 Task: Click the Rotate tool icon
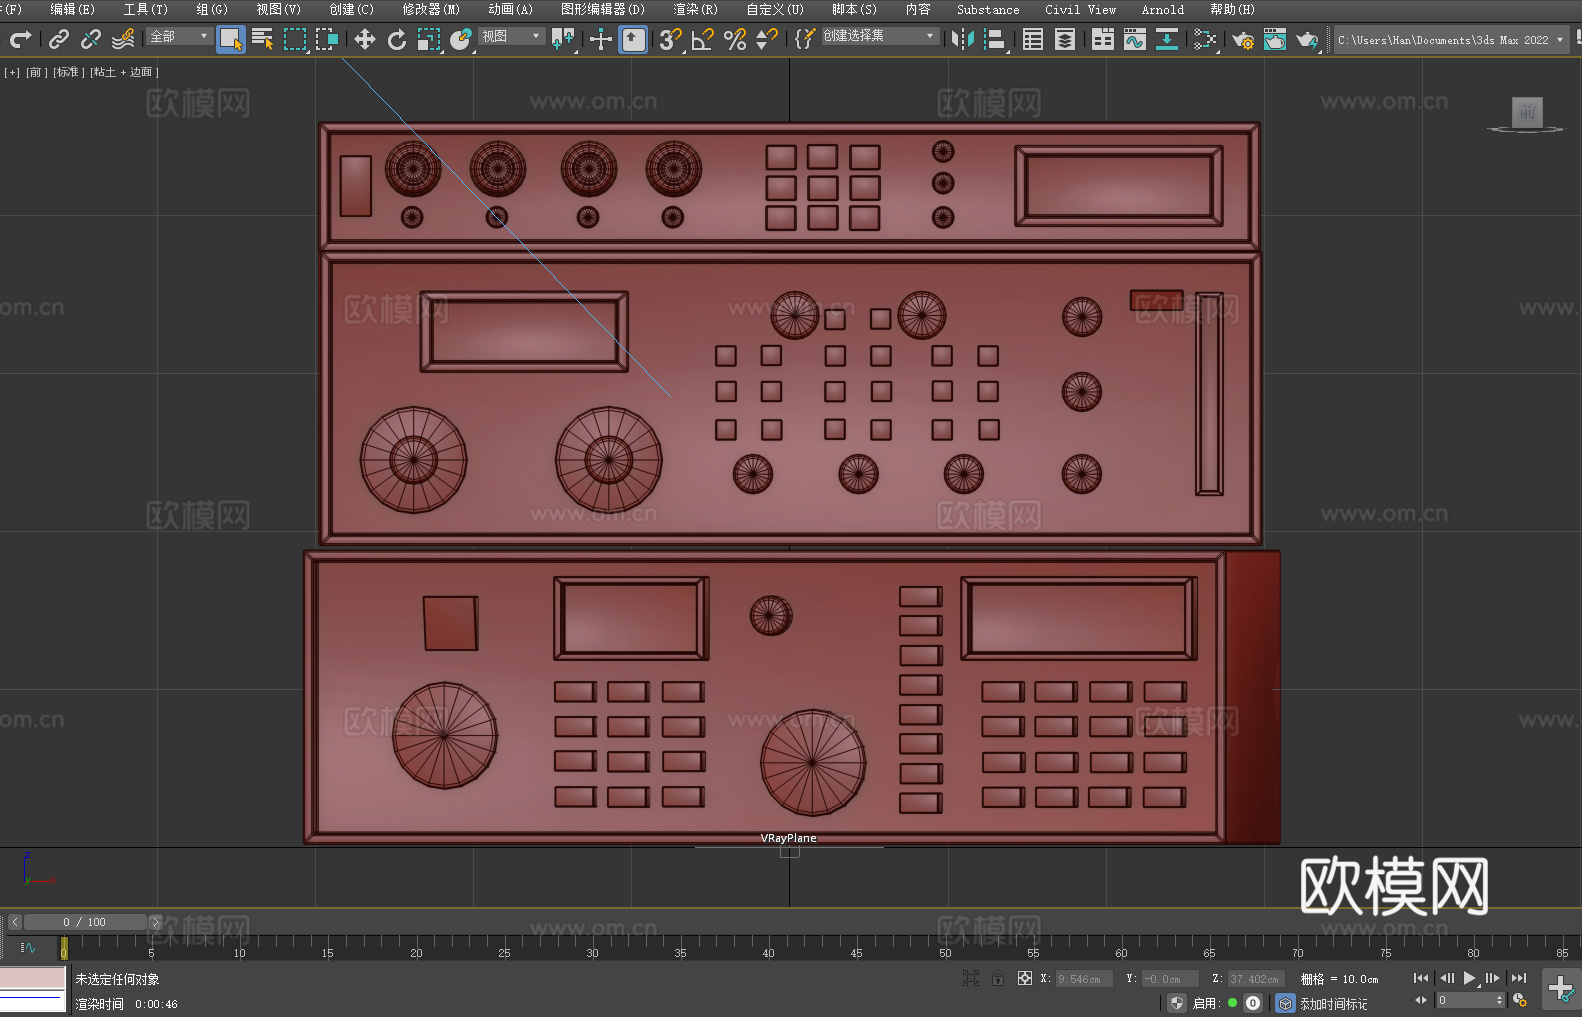[x=397, y=39]
